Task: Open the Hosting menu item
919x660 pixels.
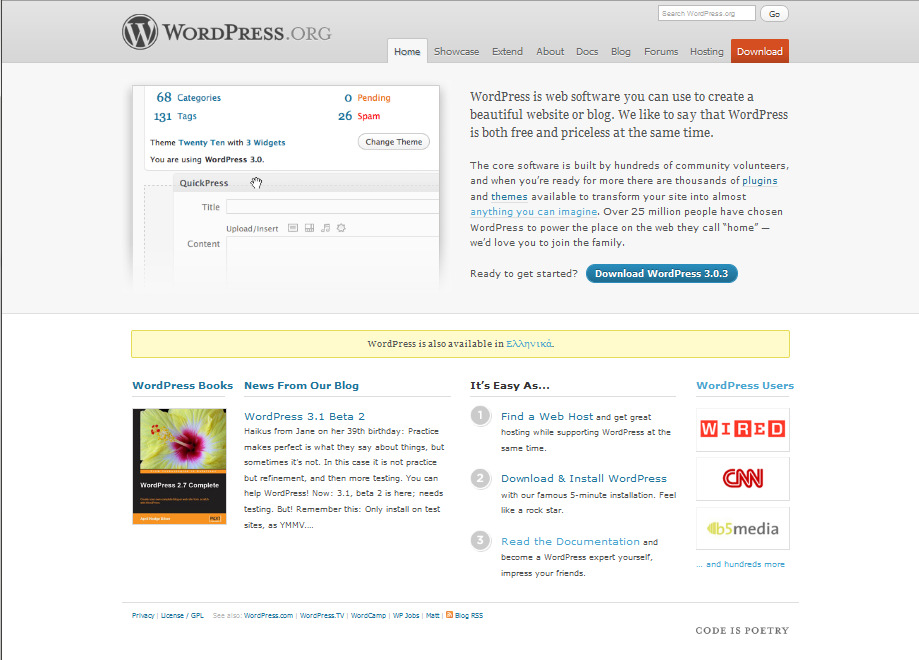Action: (x=706, y=51)
